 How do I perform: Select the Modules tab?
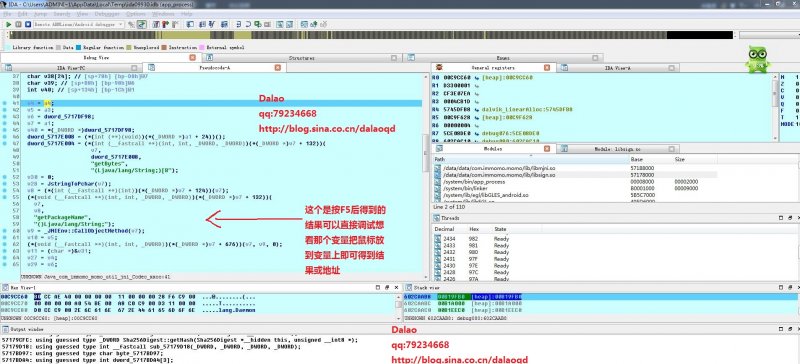[x=493, y=149]
